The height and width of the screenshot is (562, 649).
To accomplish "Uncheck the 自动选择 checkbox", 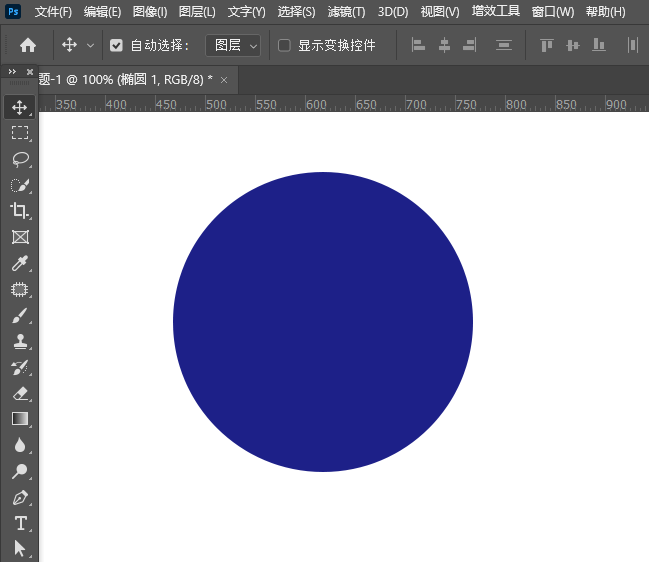I will [117, 45].
